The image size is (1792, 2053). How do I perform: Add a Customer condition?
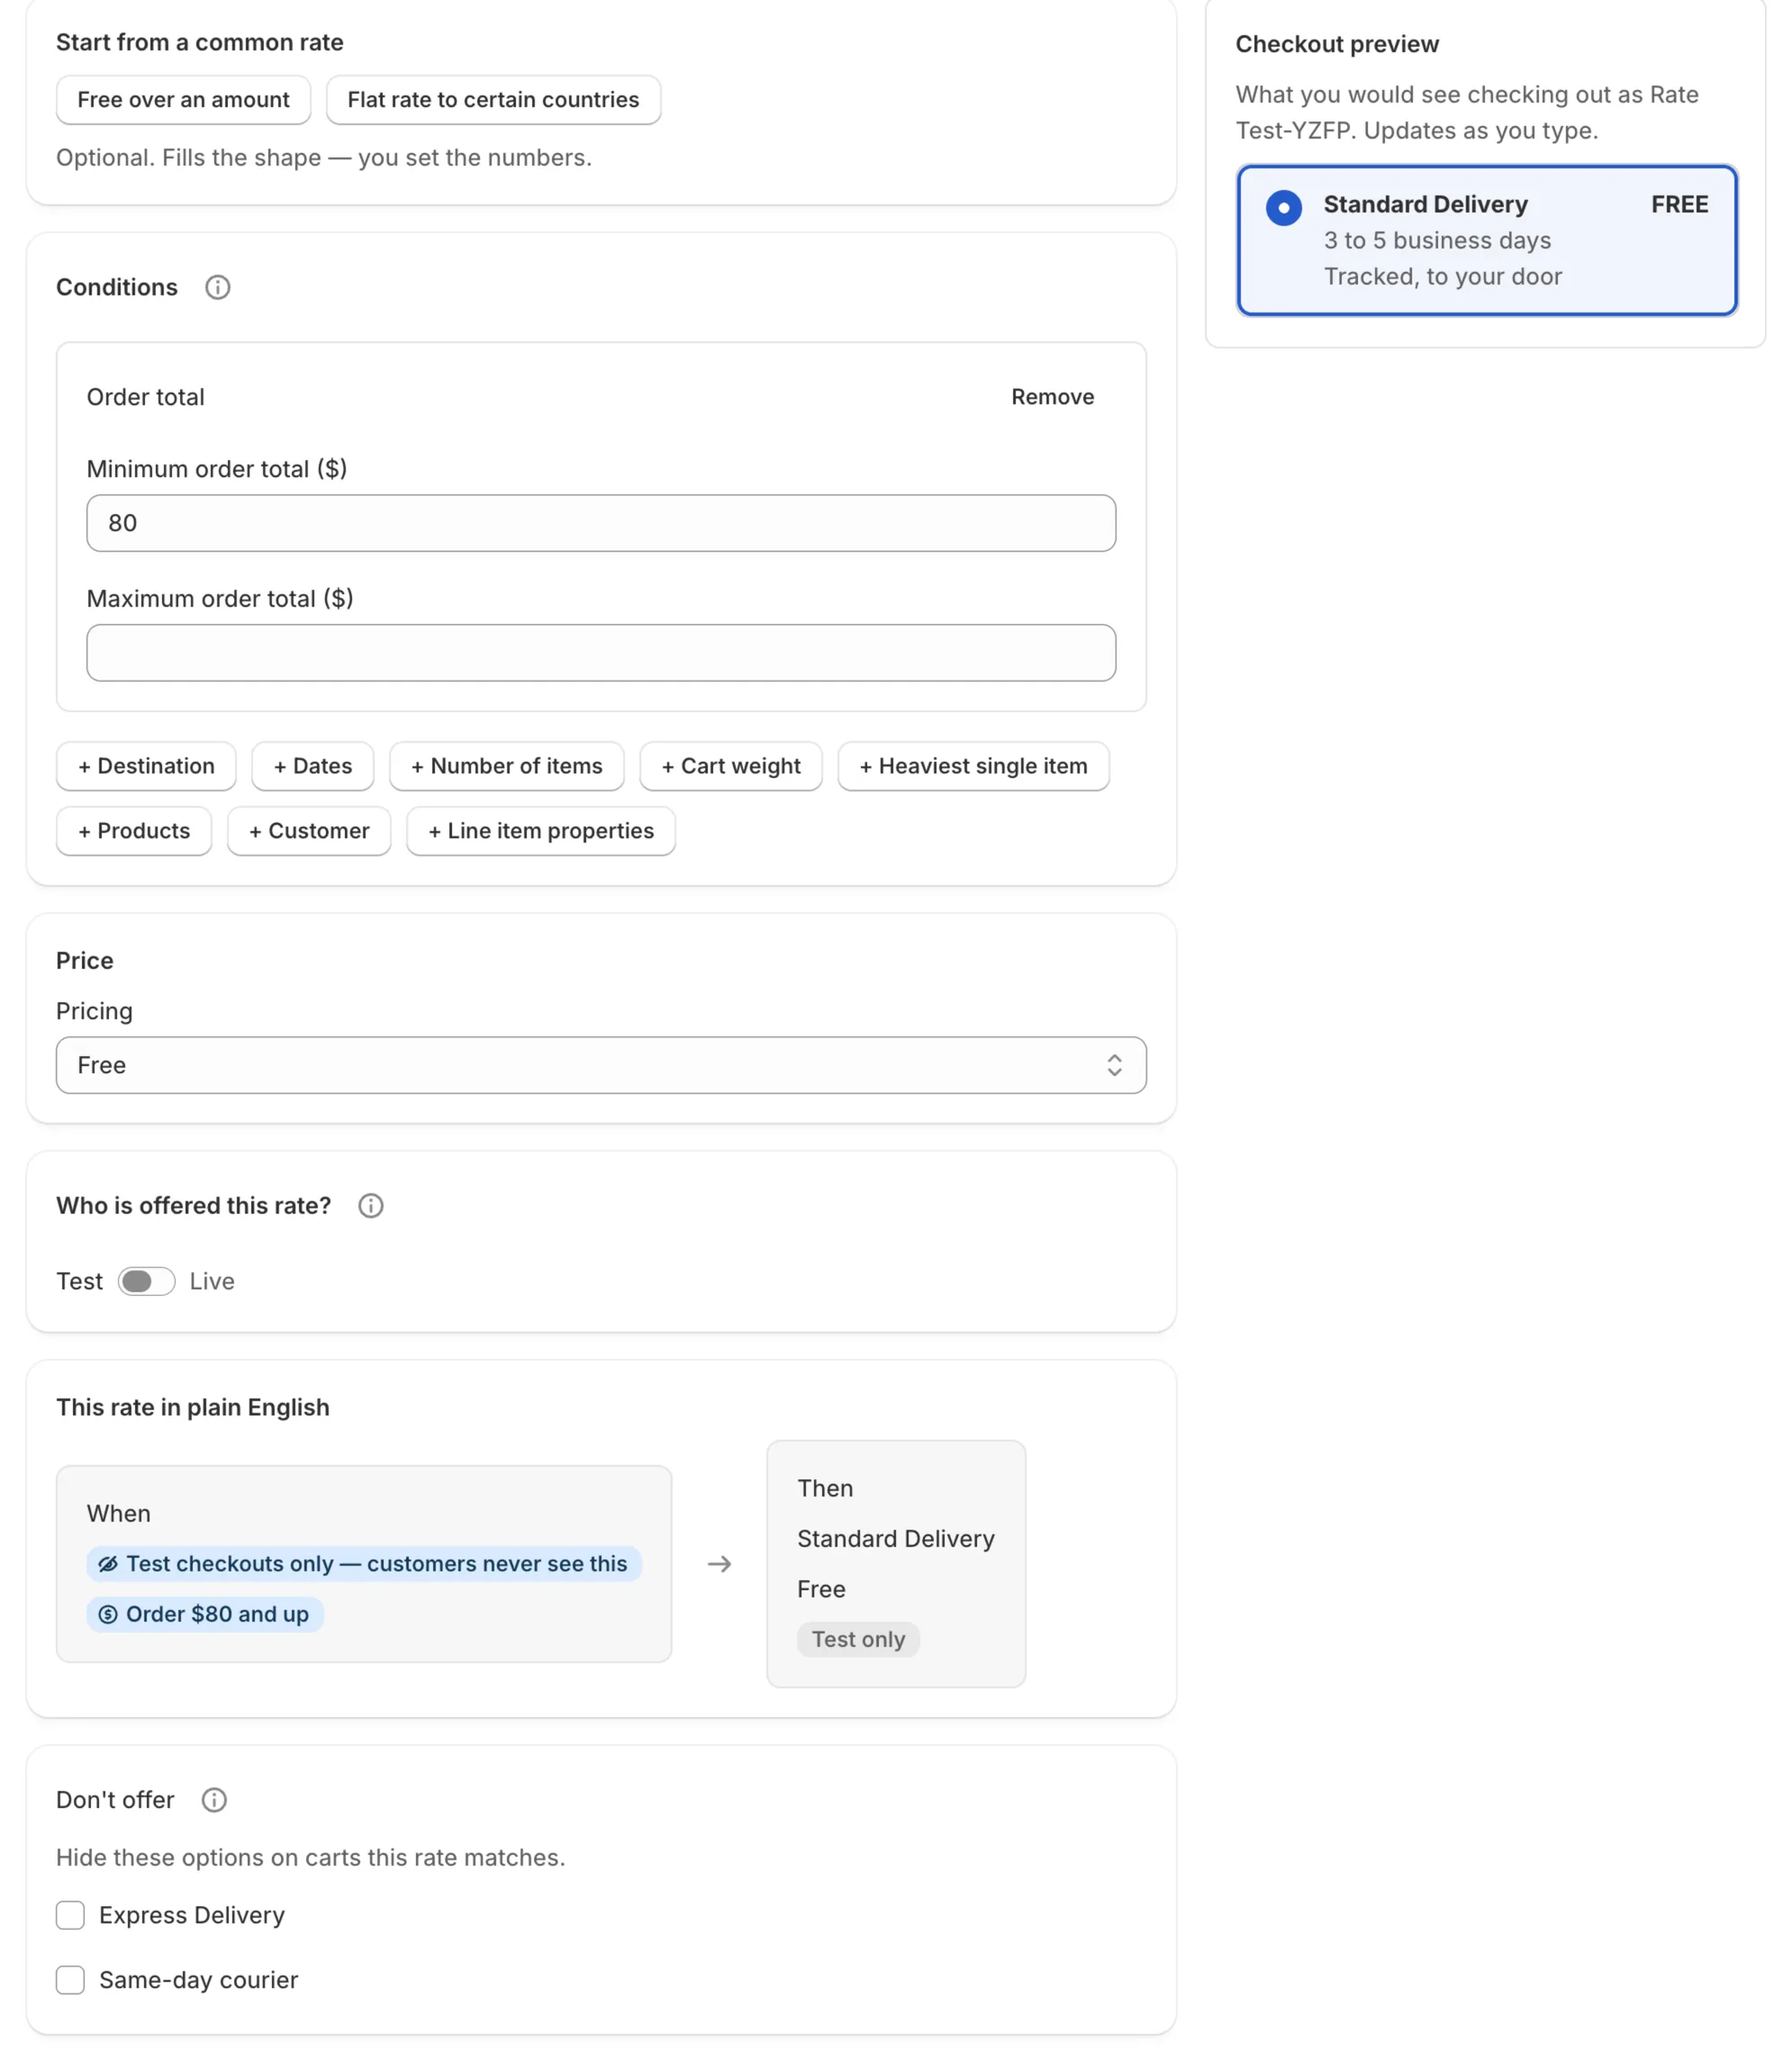(x=309, y=831)
